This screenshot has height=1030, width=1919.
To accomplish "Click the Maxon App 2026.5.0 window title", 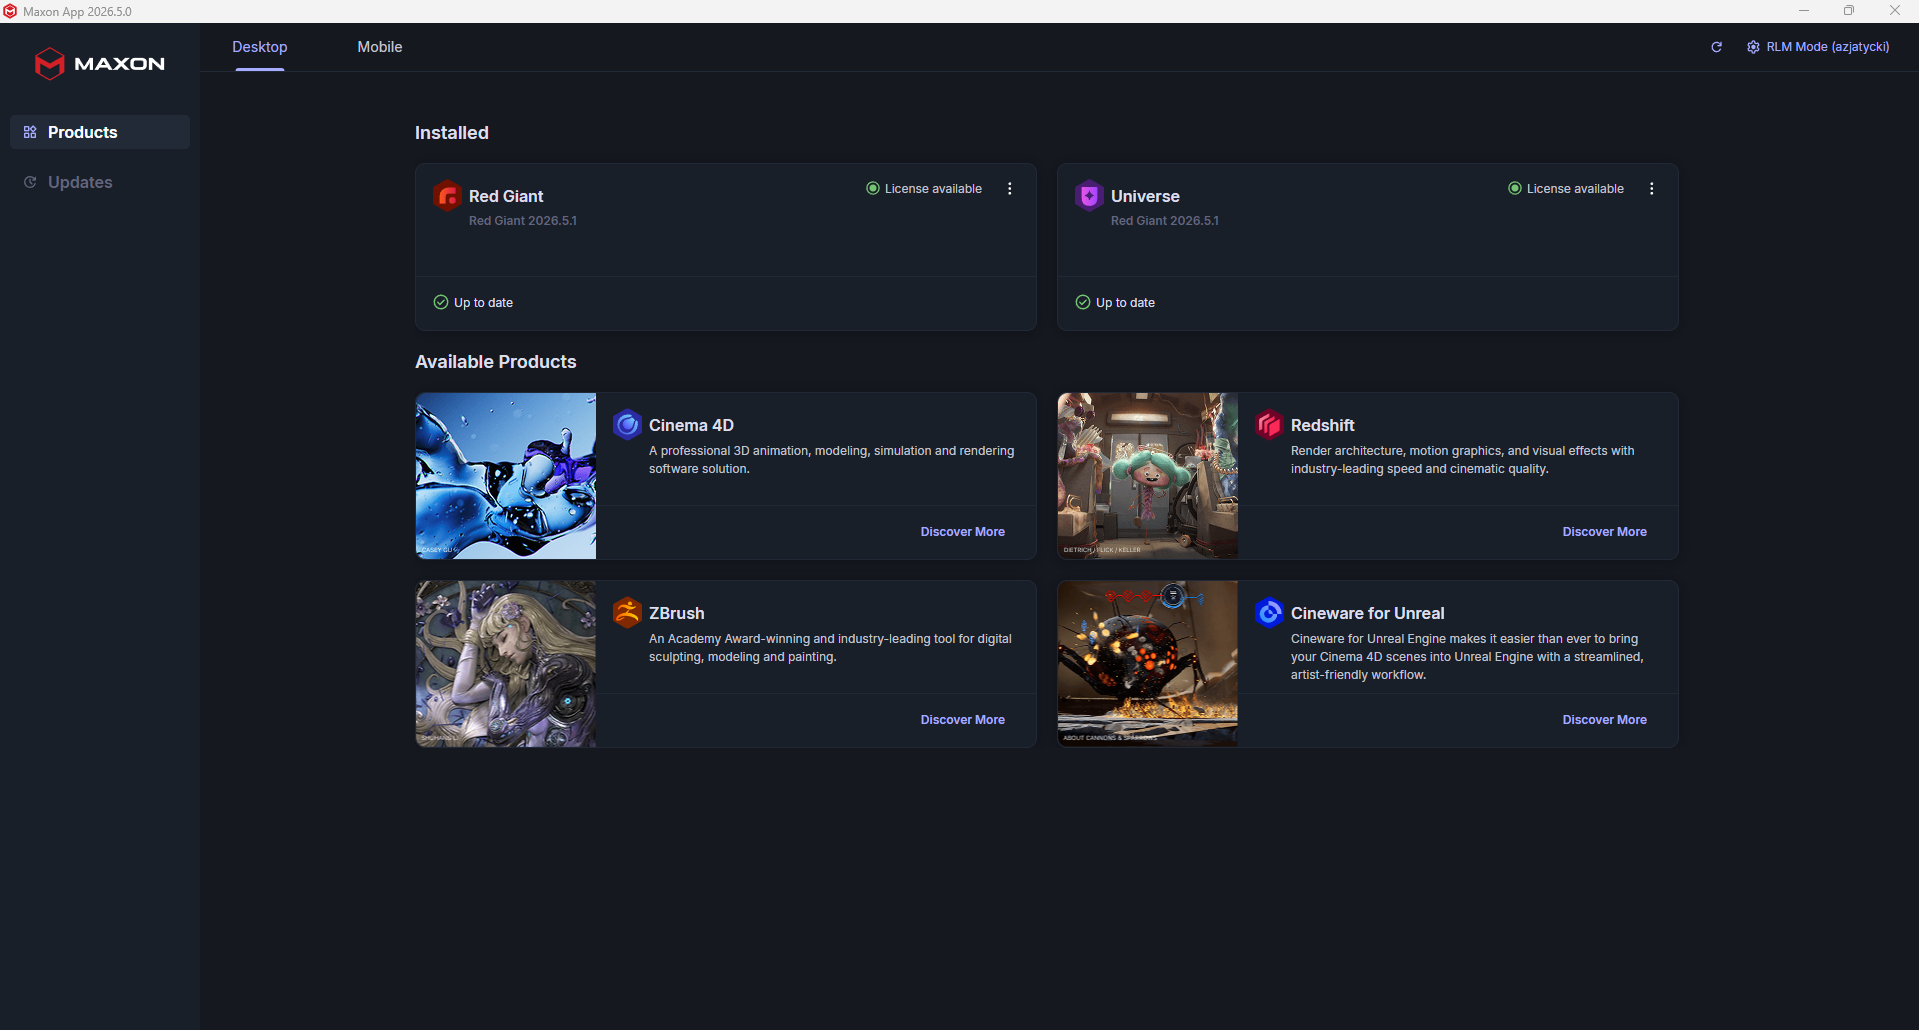I will click(x=77, y=12).
